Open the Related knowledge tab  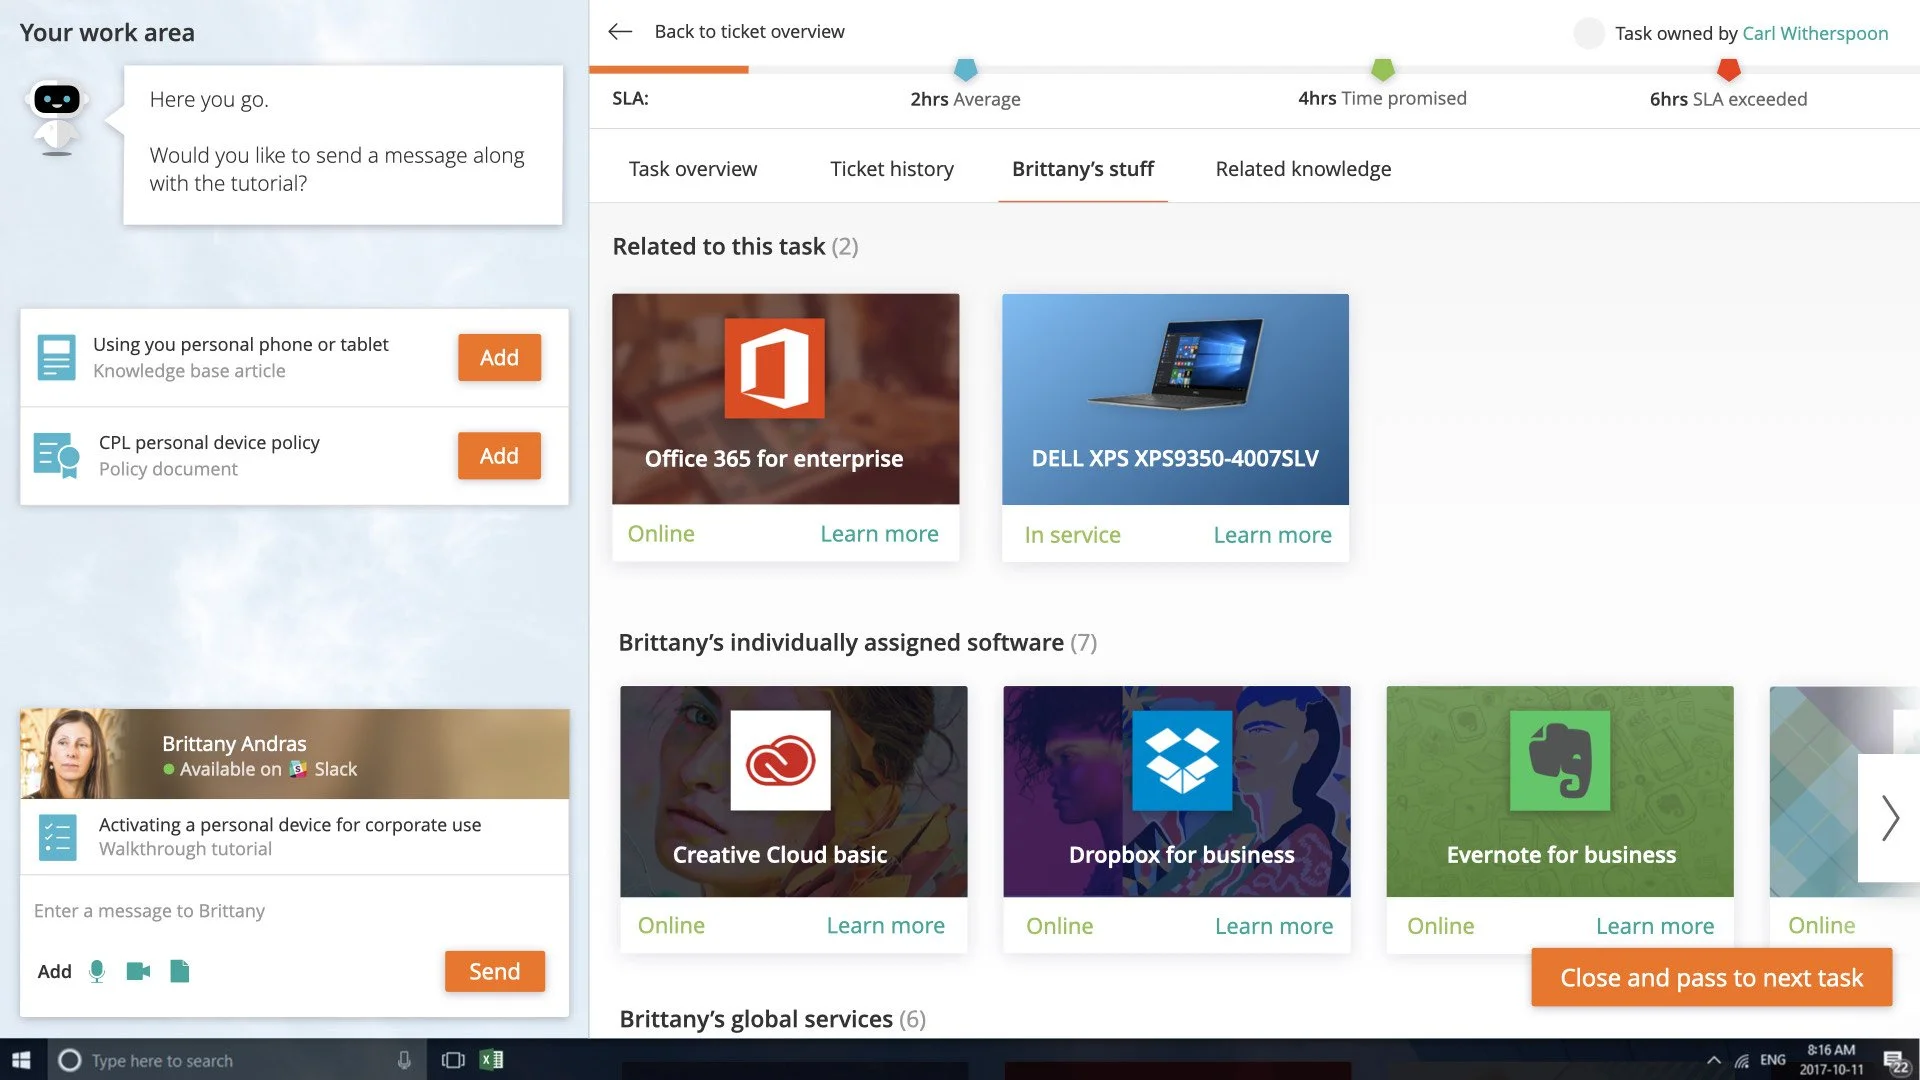click(1302, 169)
